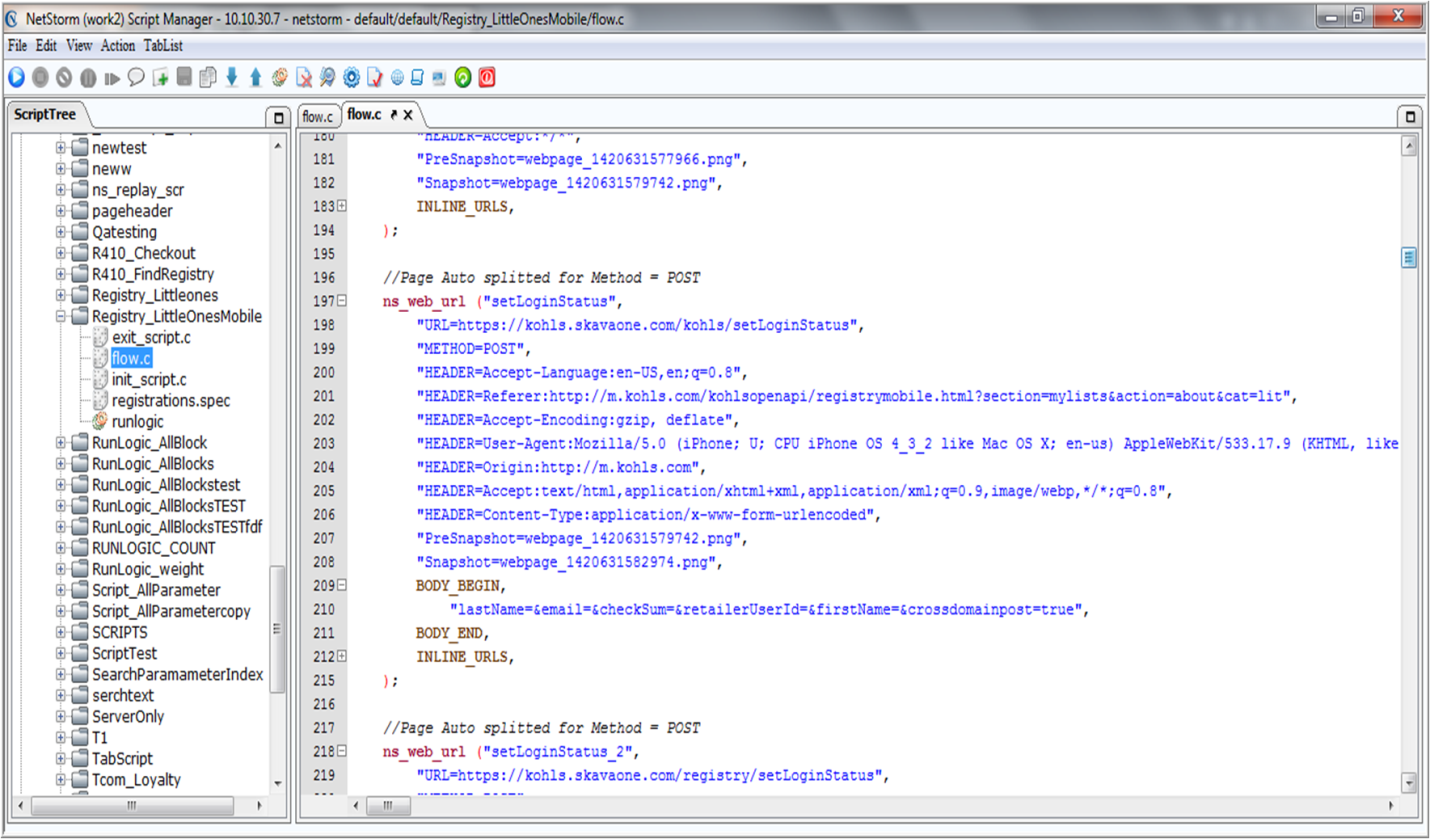This screenshot has width=1430, height=839.
Task: Open the TabList menu
Action: 163,46
